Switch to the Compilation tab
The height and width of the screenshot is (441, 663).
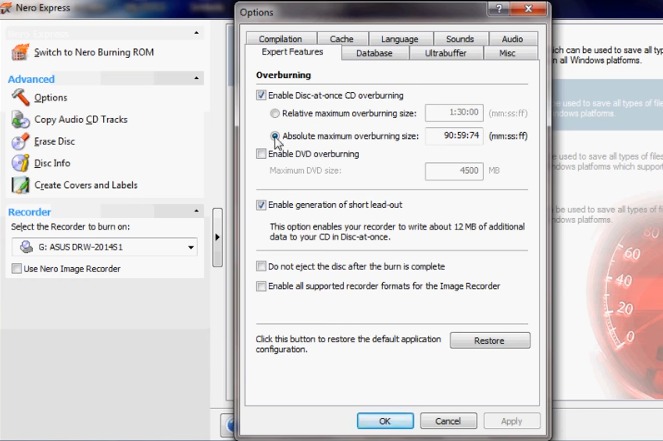click(281, 39)
